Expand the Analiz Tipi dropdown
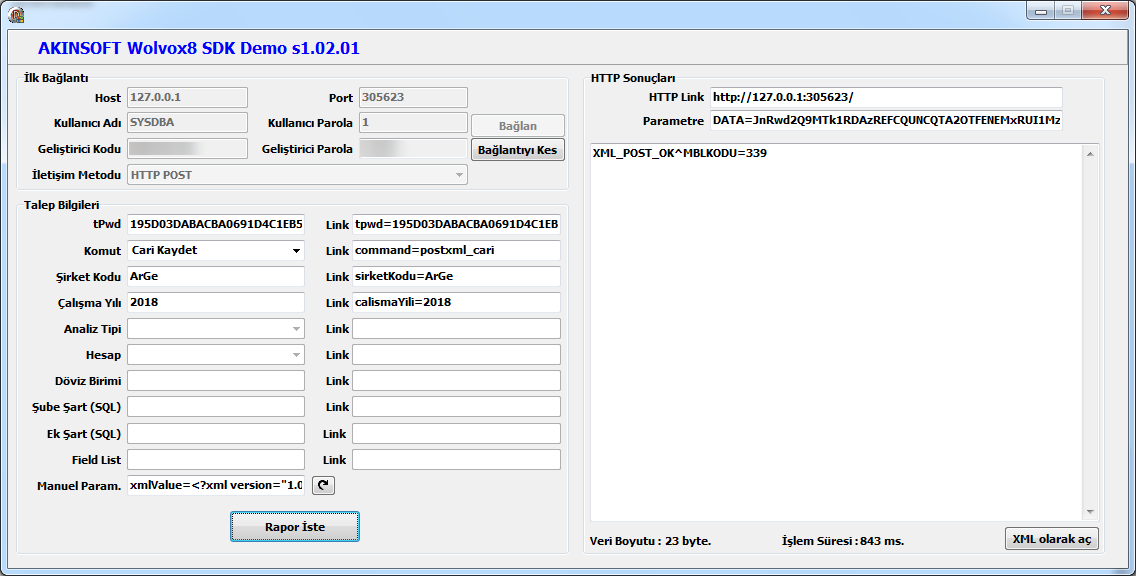The height and width of the screenshot is (576, 1136). pos(216,329)
